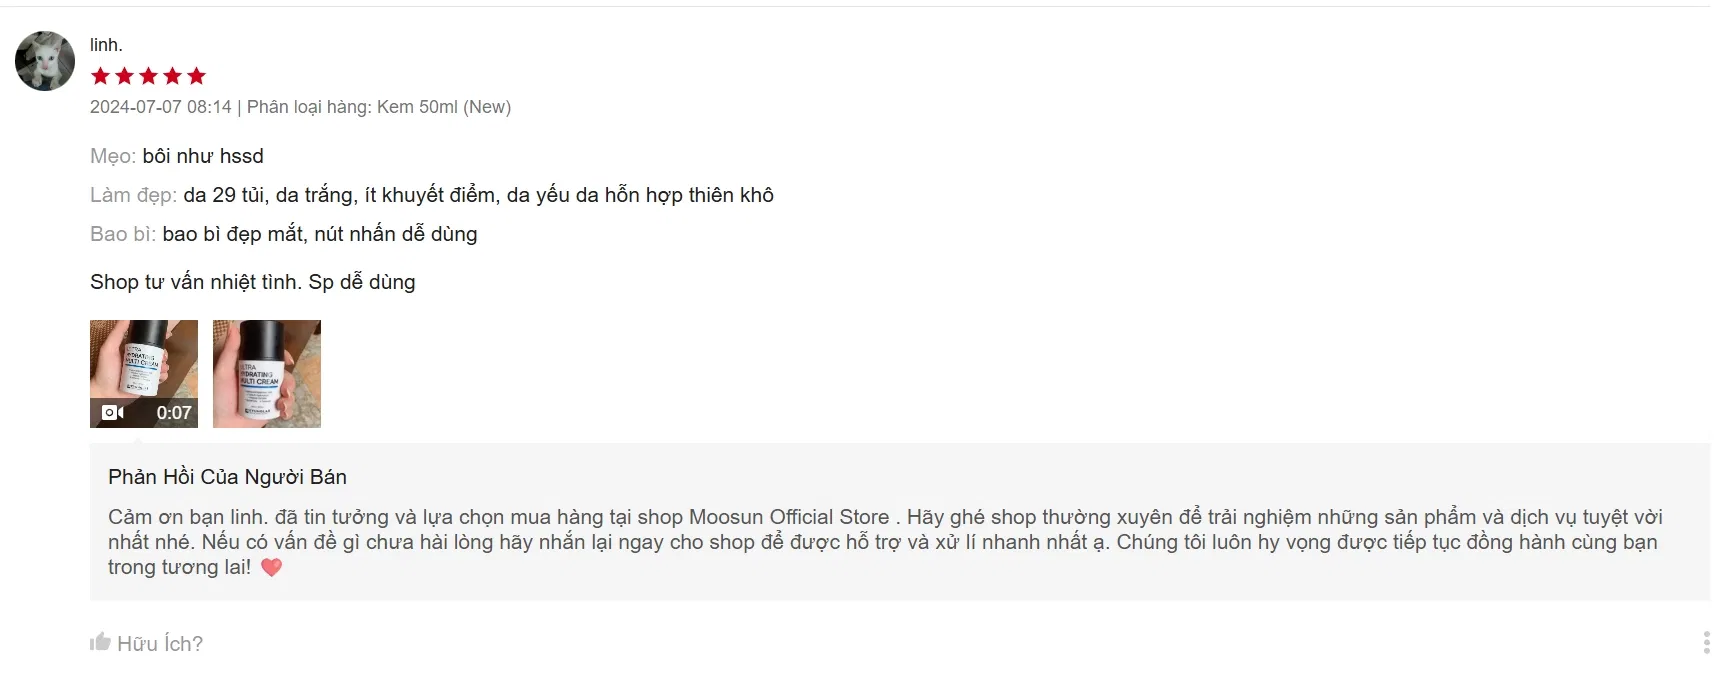Click the review date 2024-07-07 08:14
The image size is (1719, 674).
(x=161, y=107)
